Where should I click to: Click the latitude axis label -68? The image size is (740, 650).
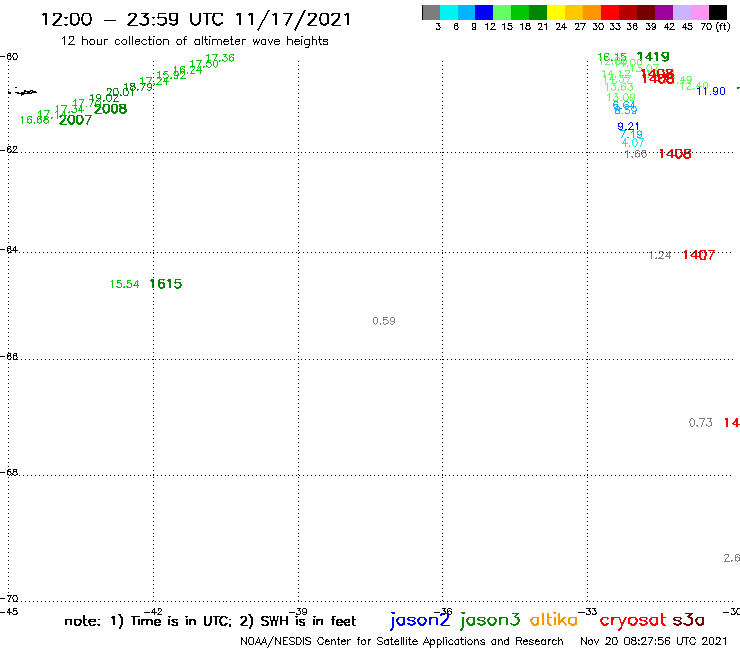click(9, 473)
